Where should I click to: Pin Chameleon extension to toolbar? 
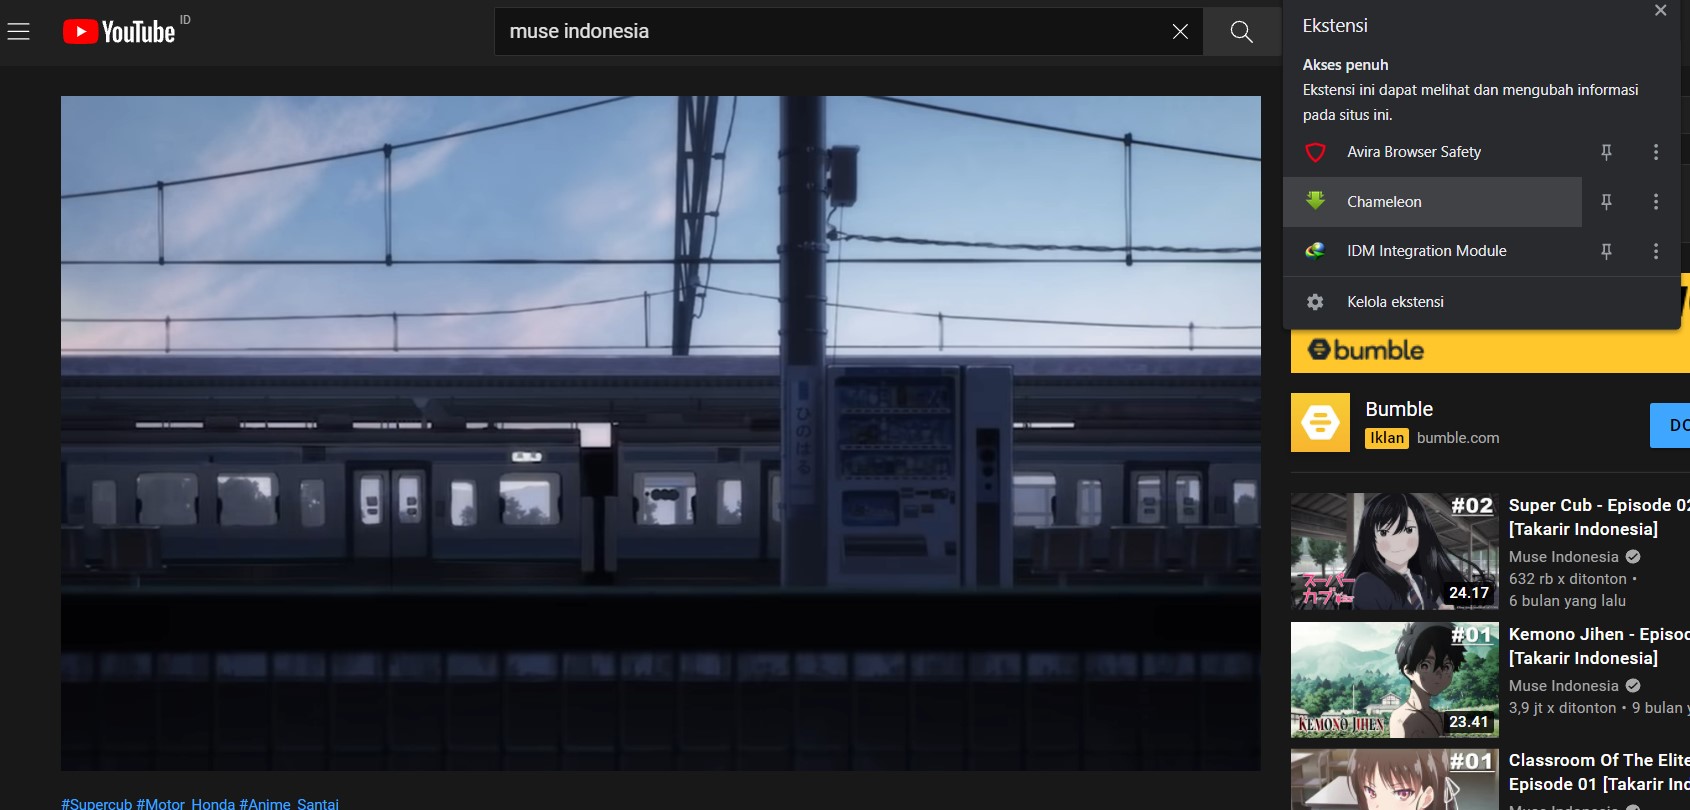pyautogui.click(x=1606, y=202)
